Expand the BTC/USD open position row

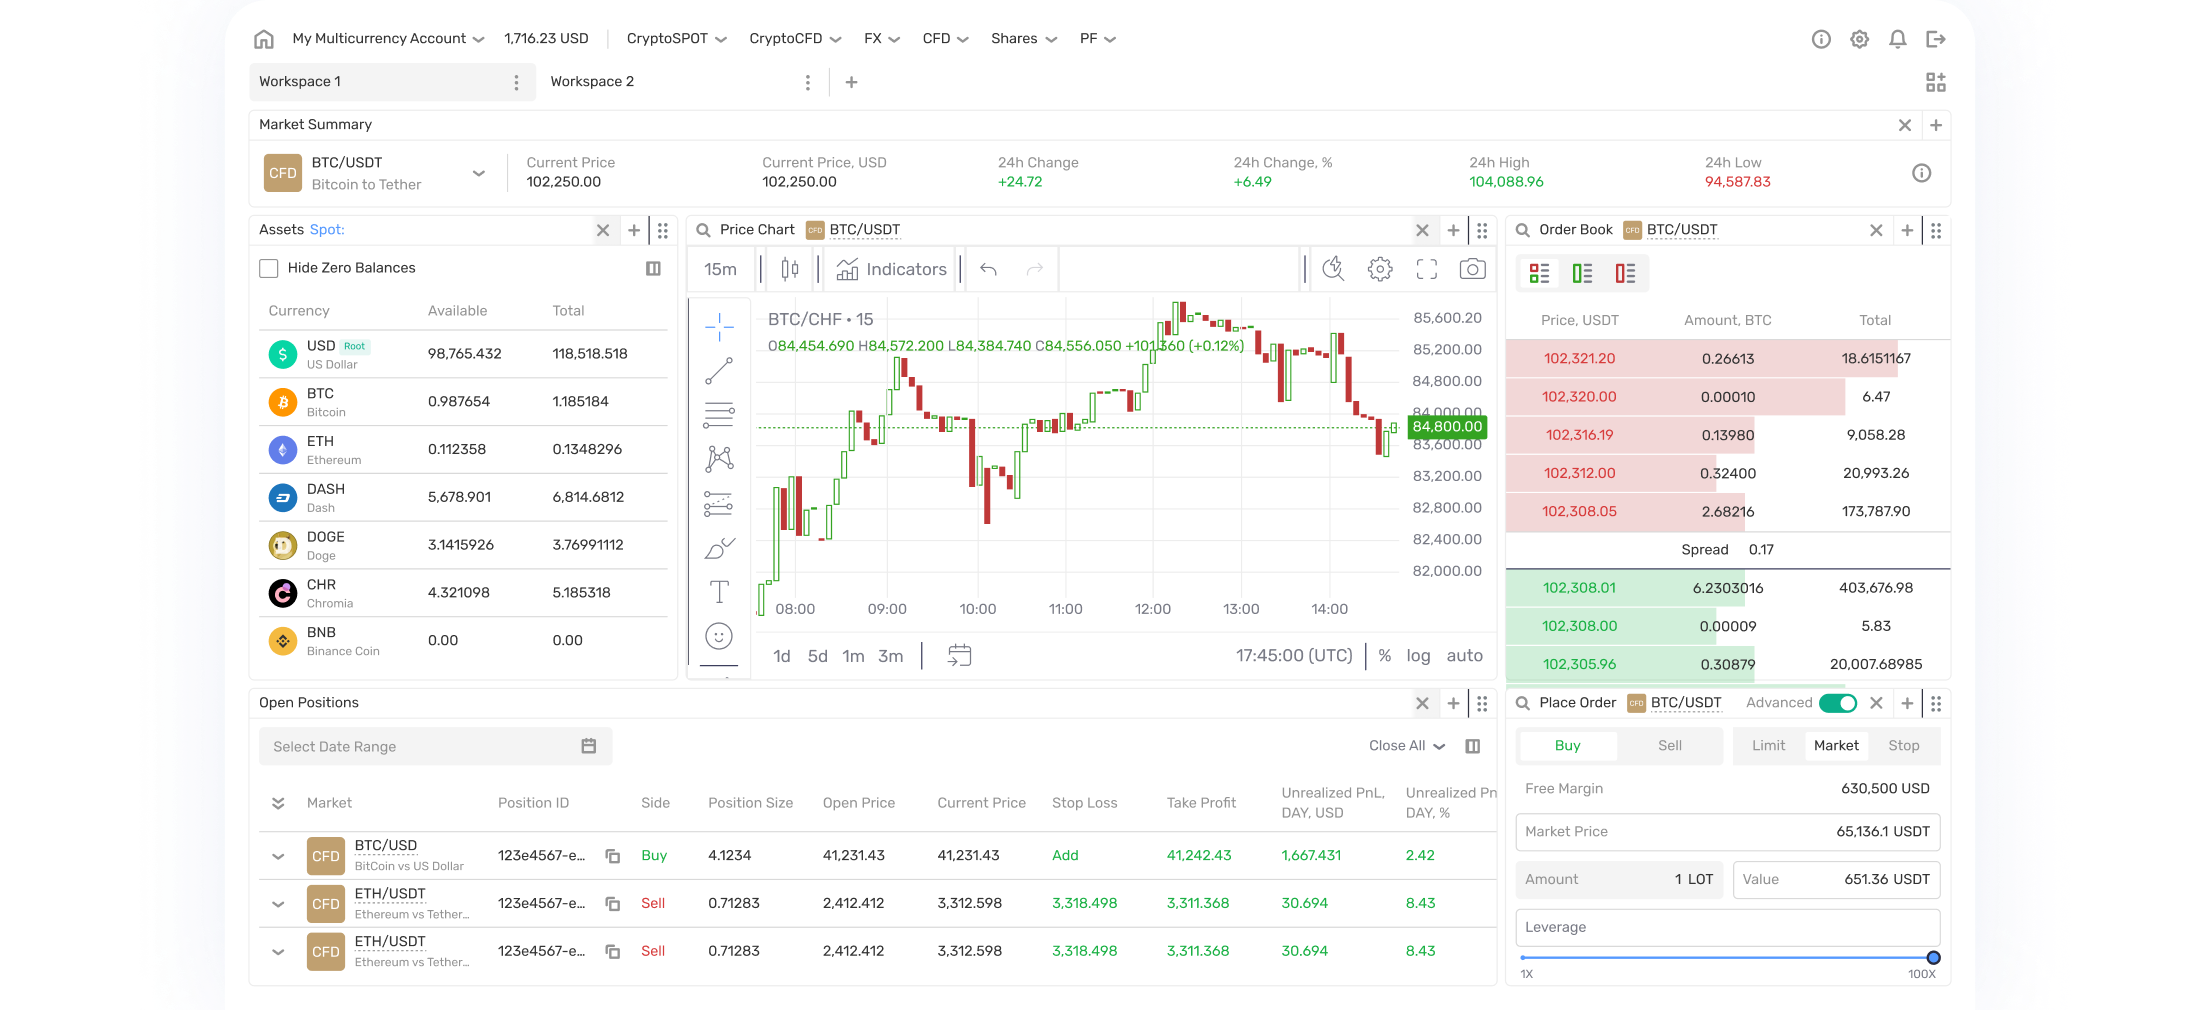pyautogui.click(x=278, y=855)
